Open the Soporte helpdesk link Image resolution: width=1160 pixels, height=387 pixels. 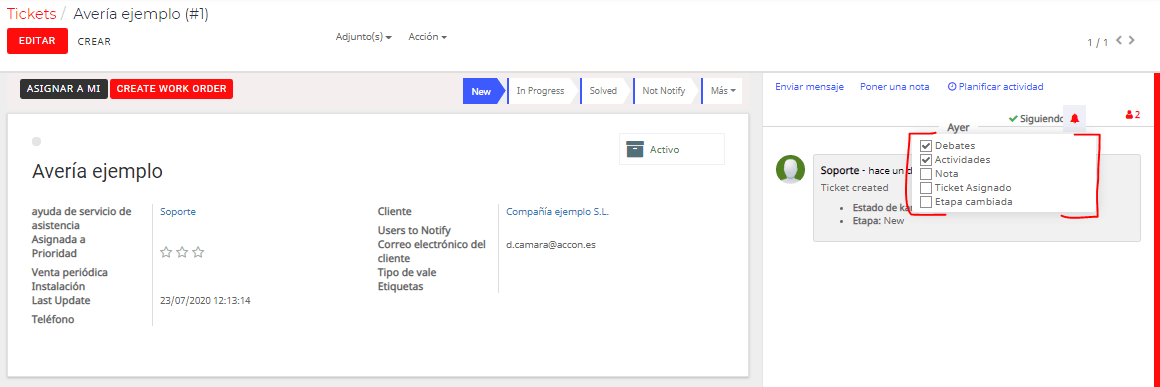tap(178, 212)
